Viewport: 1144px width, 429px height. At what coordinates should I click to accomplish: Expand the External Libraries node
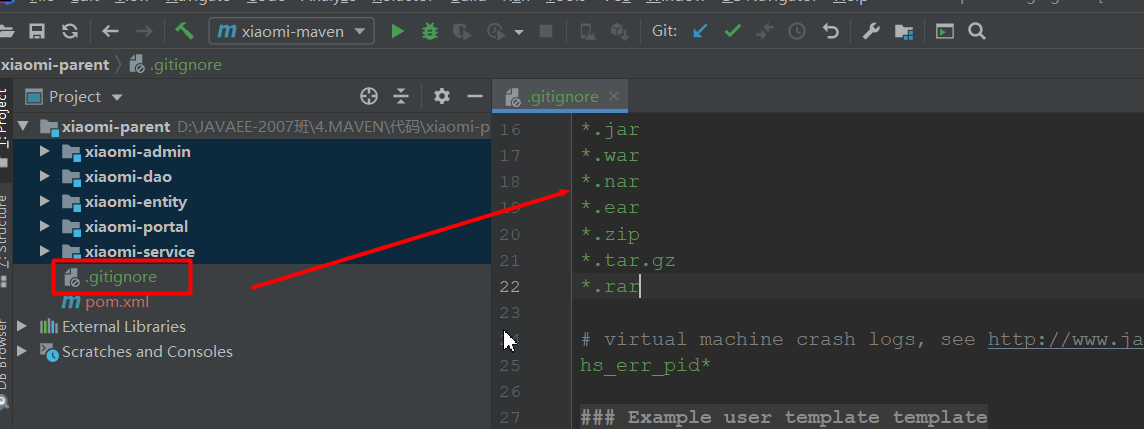(22, 326)
